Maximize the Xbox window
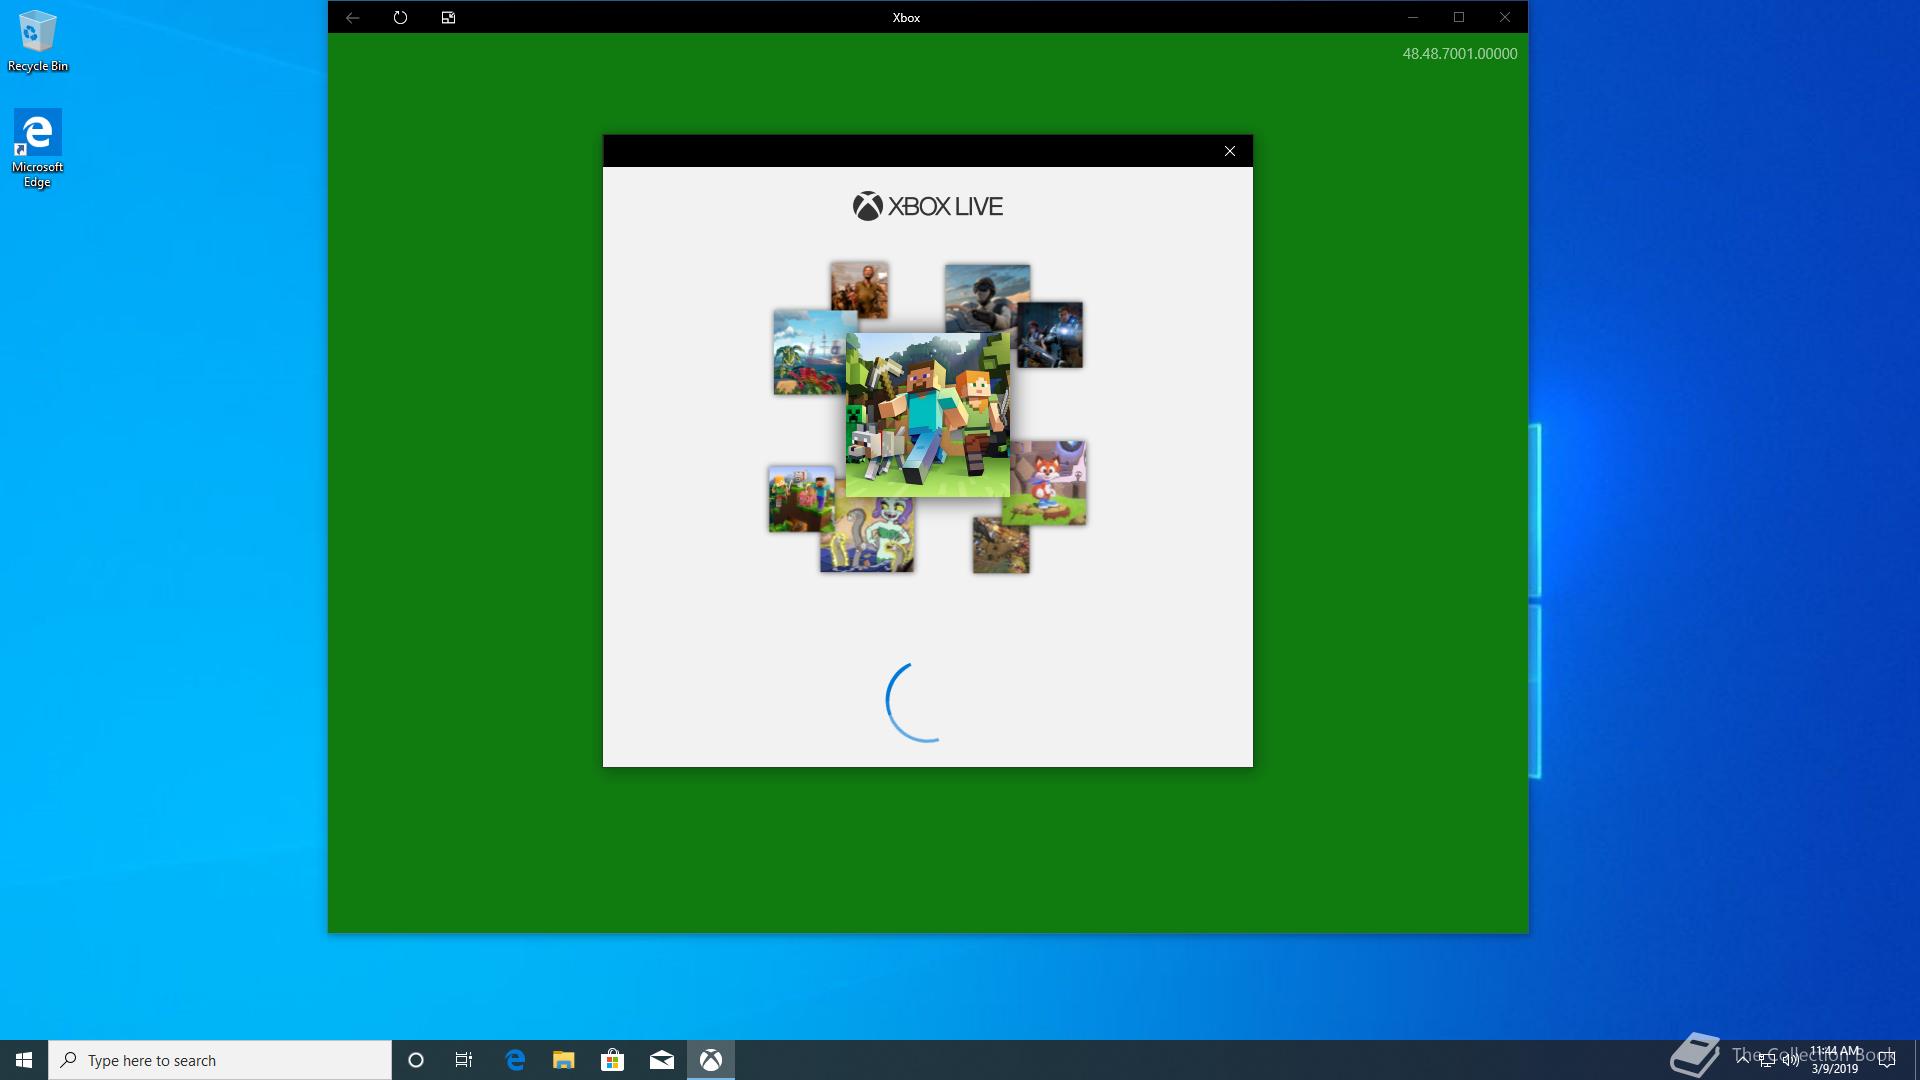Image resolution: width=1920 pixels, height=1080 pixels. (1459, 17)
